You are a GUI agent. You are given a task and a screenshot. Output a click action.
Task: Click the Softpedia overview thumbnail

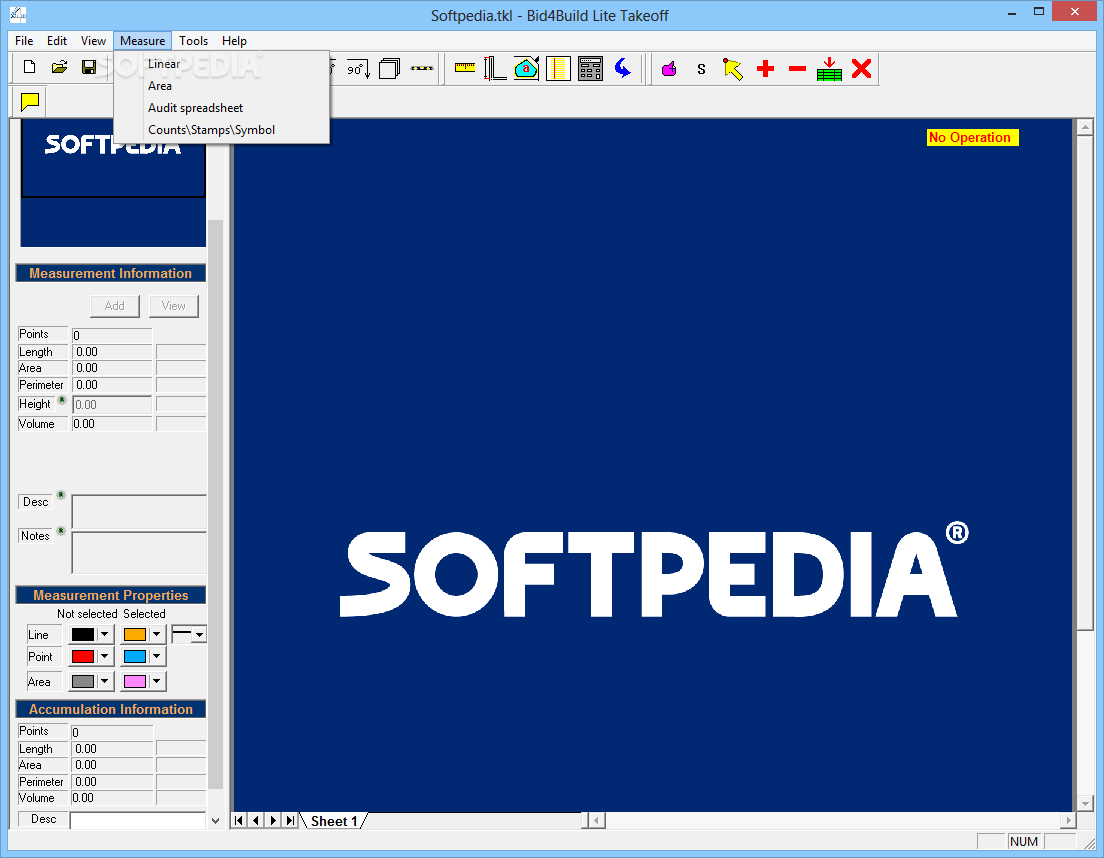[113, 183]
